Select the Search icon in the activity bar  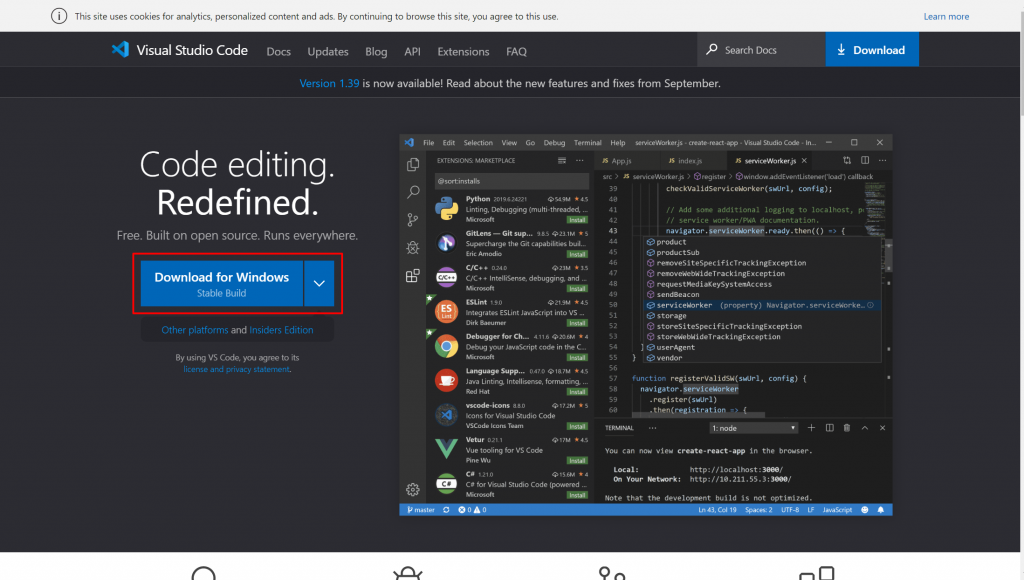tap(413, 192)
